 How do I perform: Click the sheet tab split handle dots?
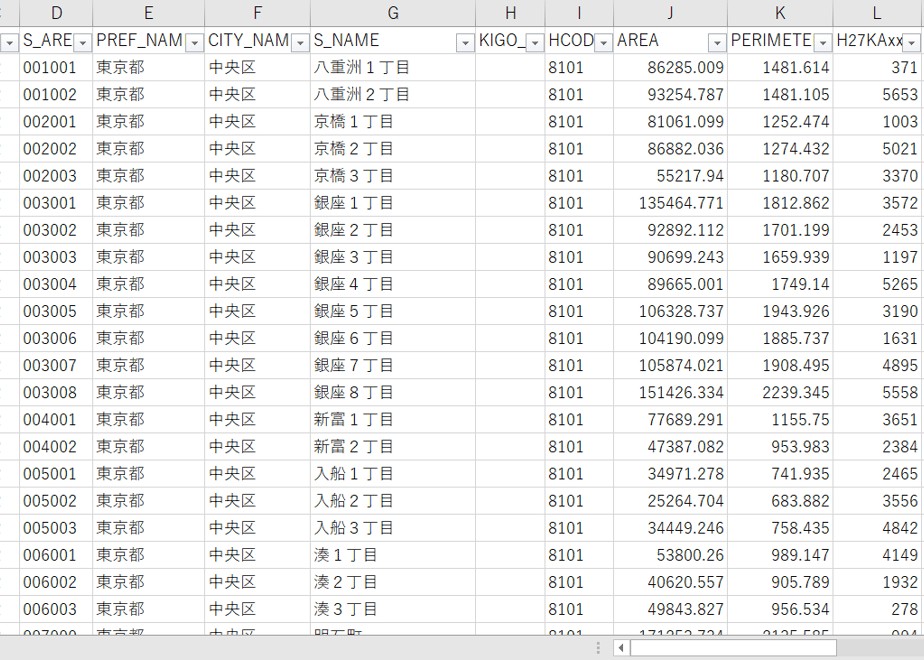click(598, 648)
